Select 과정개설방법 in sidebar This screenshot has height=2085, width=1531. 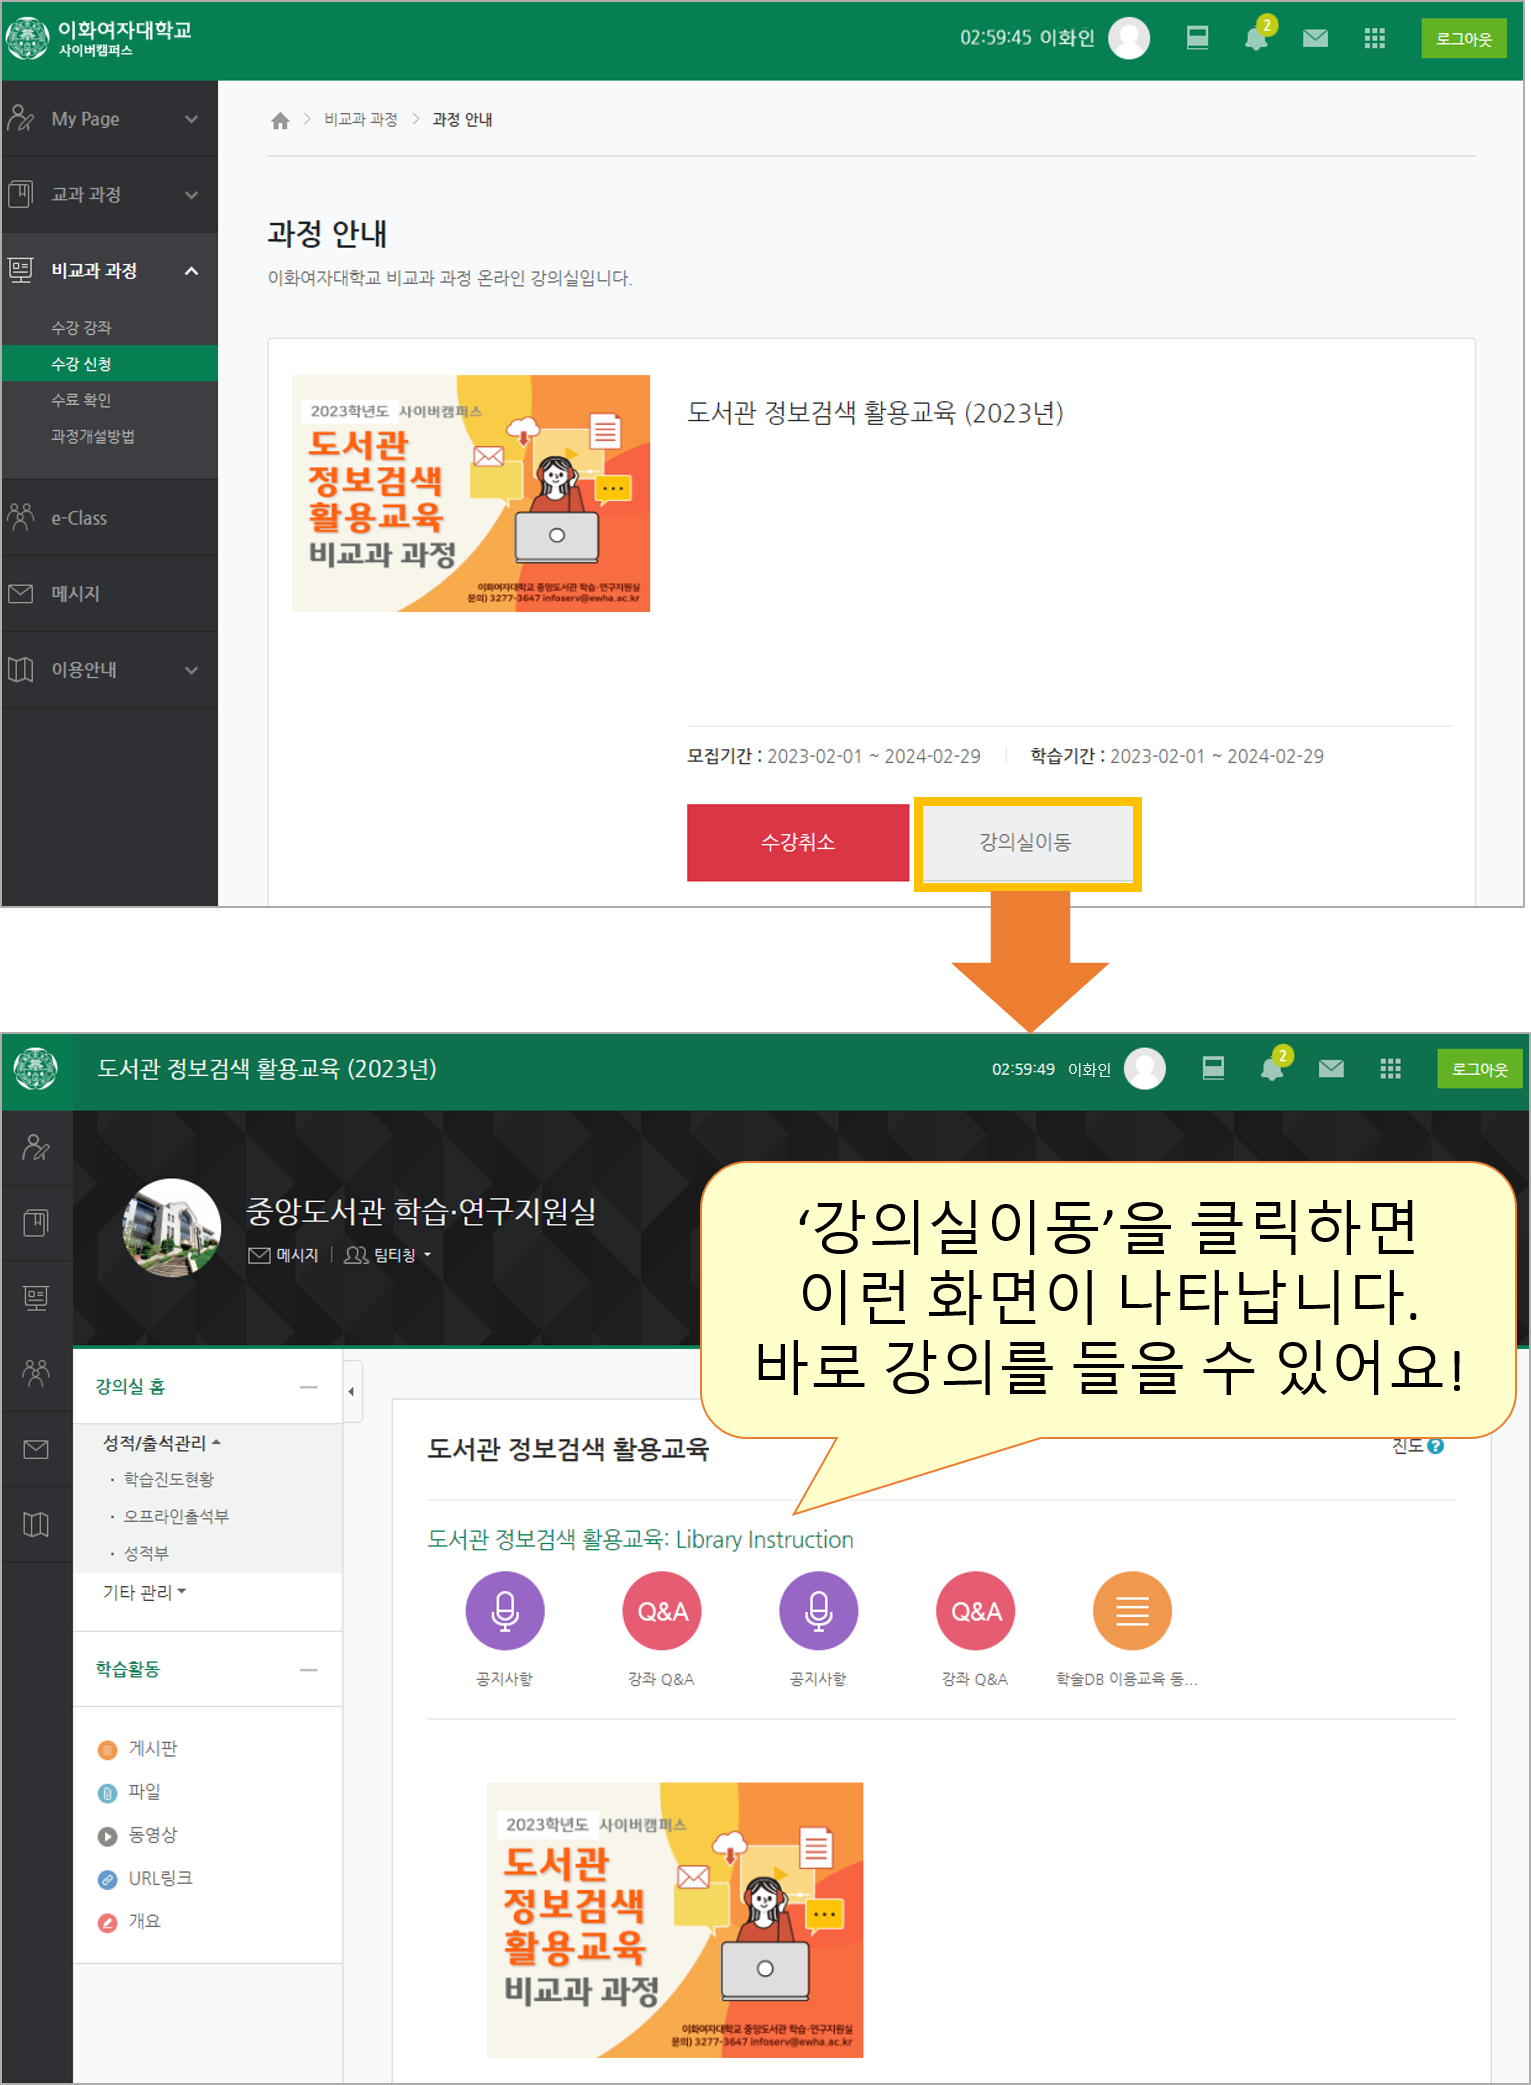point(93,436)
